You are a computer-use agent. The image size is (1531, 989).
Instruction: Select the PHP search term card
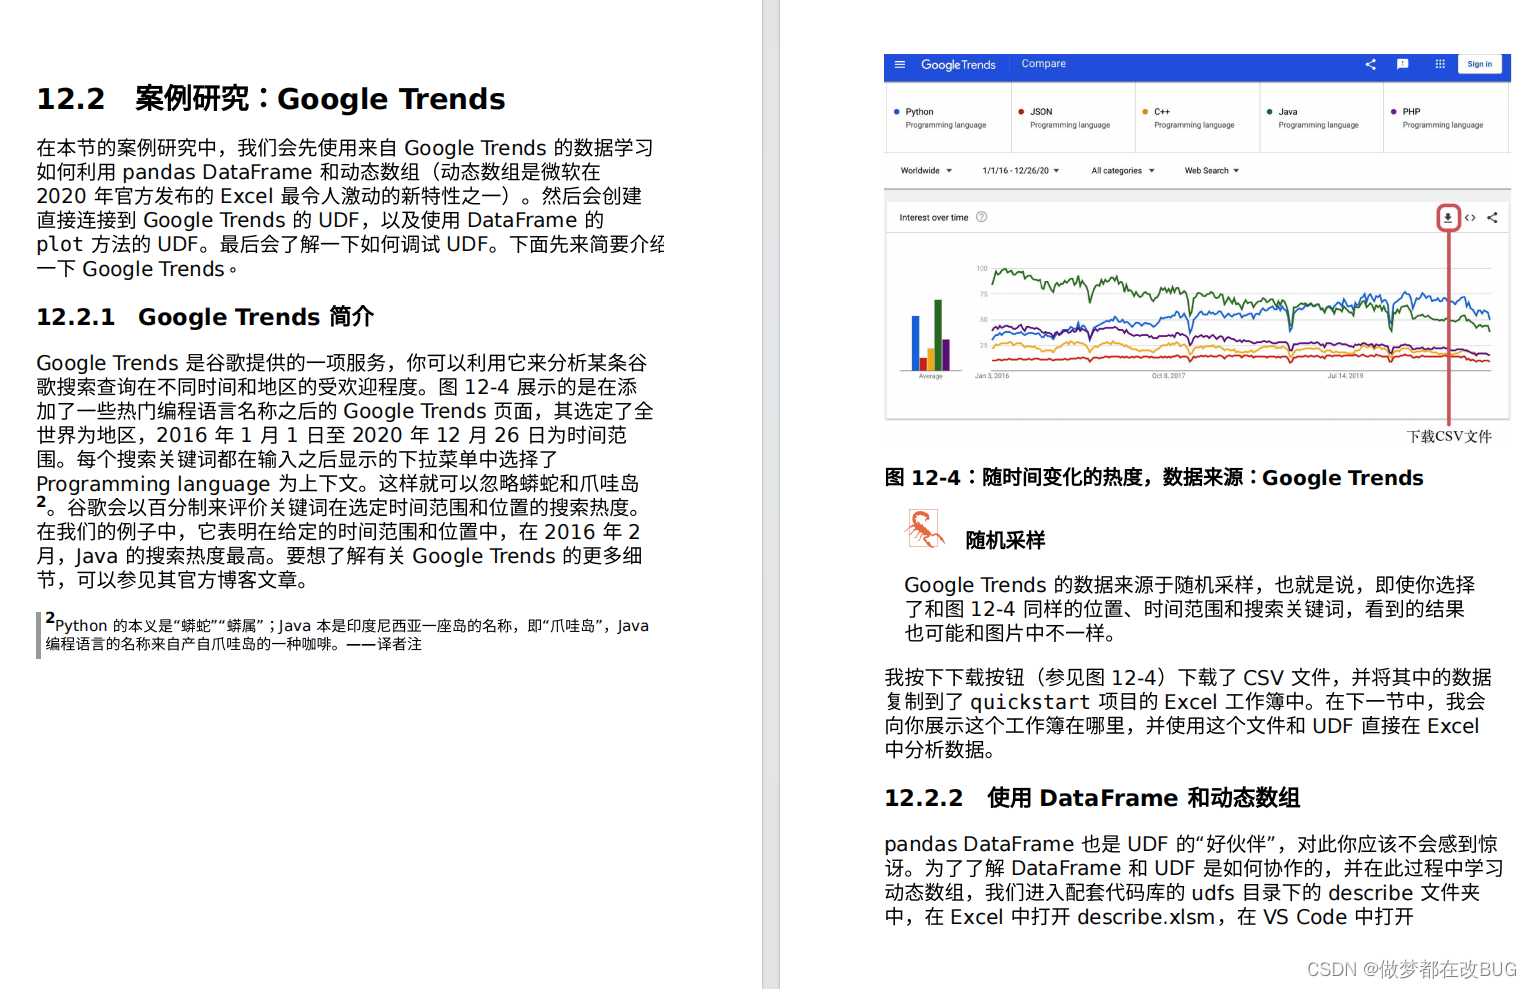tap(1446, 118)
